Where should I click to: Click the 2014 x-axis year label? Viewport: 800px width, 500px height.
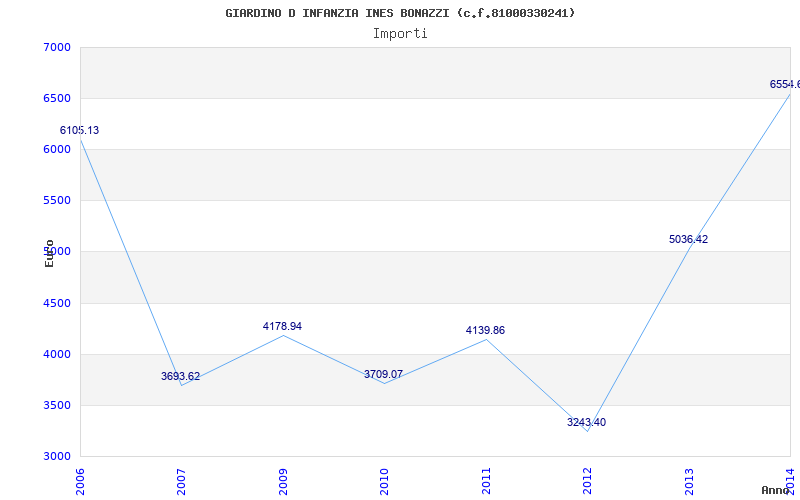tap(790, 481)
